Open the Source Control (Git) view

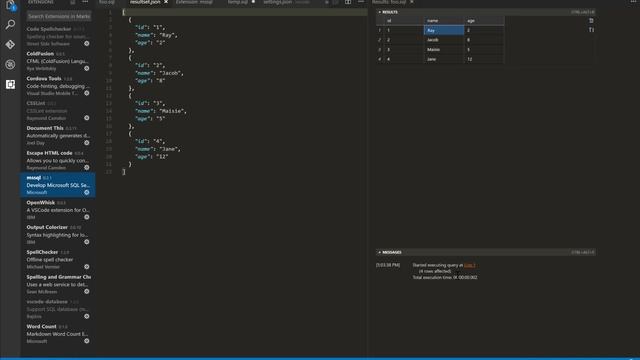tap(10, 44)
